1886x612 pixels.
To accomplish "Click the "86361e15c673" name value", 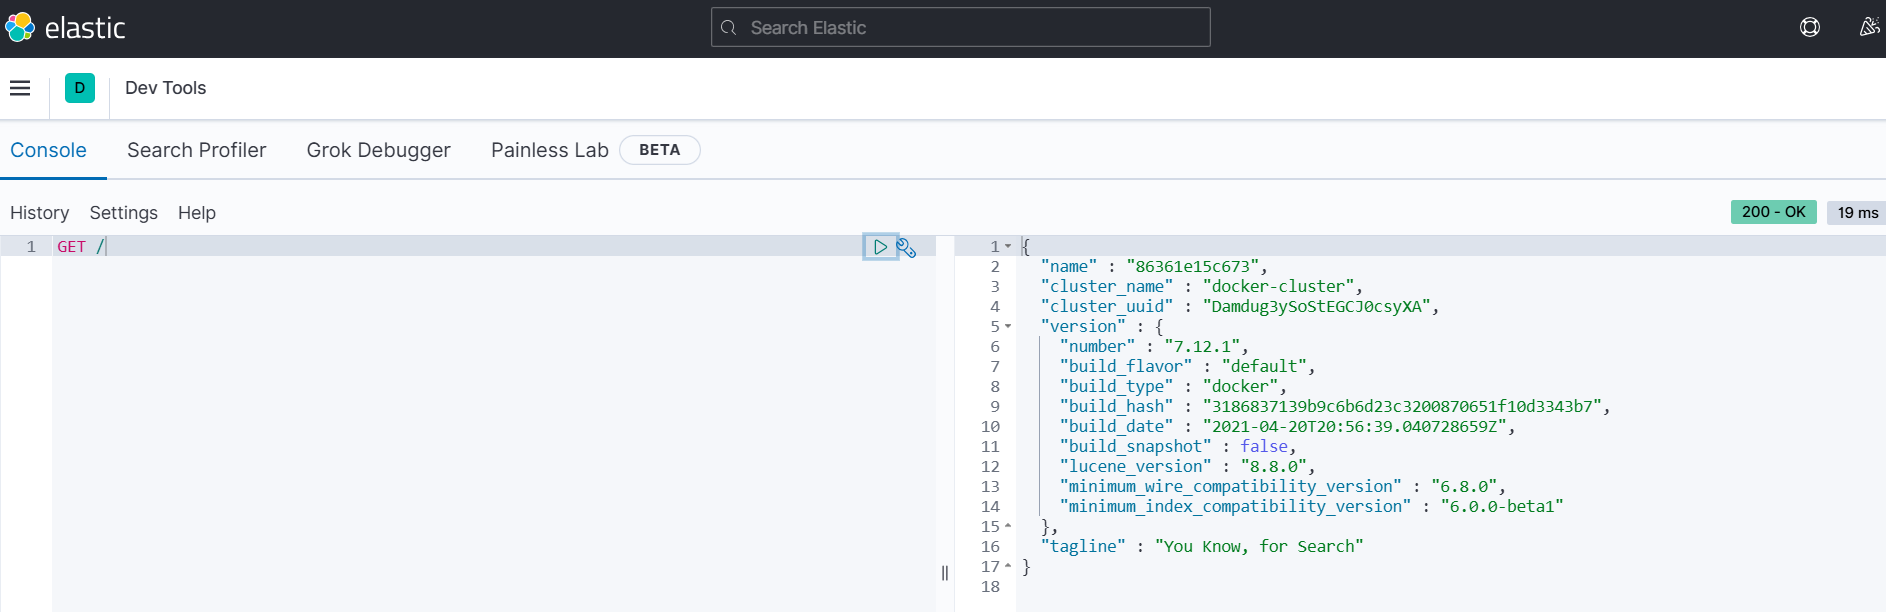I will [x=1193, y=266].
